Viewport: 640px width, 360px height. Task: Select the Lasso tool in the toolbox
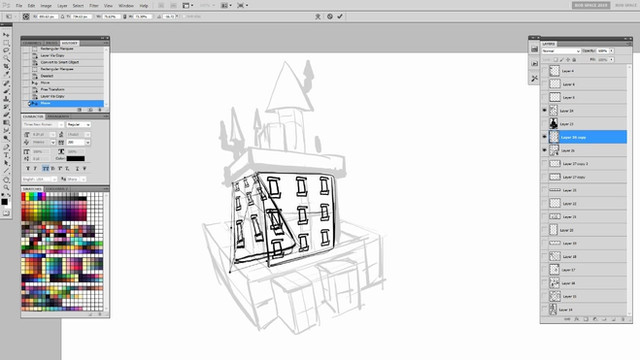(x=6, y=50)
